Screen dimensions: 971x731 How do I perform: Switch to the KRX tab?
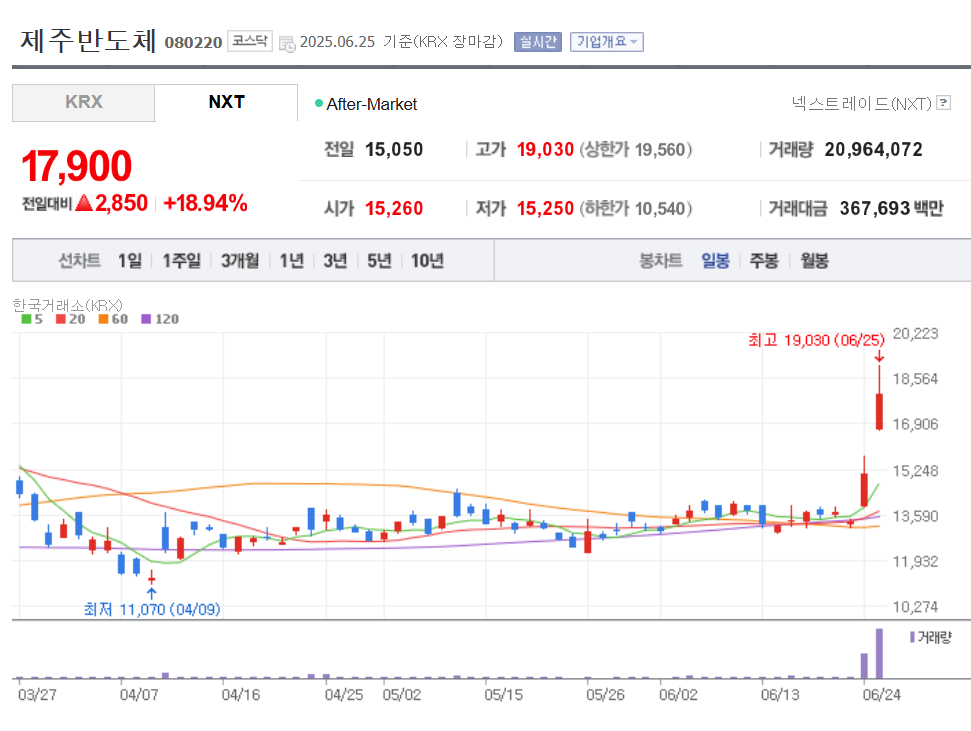pyautogui.click(x=84, y=102)
